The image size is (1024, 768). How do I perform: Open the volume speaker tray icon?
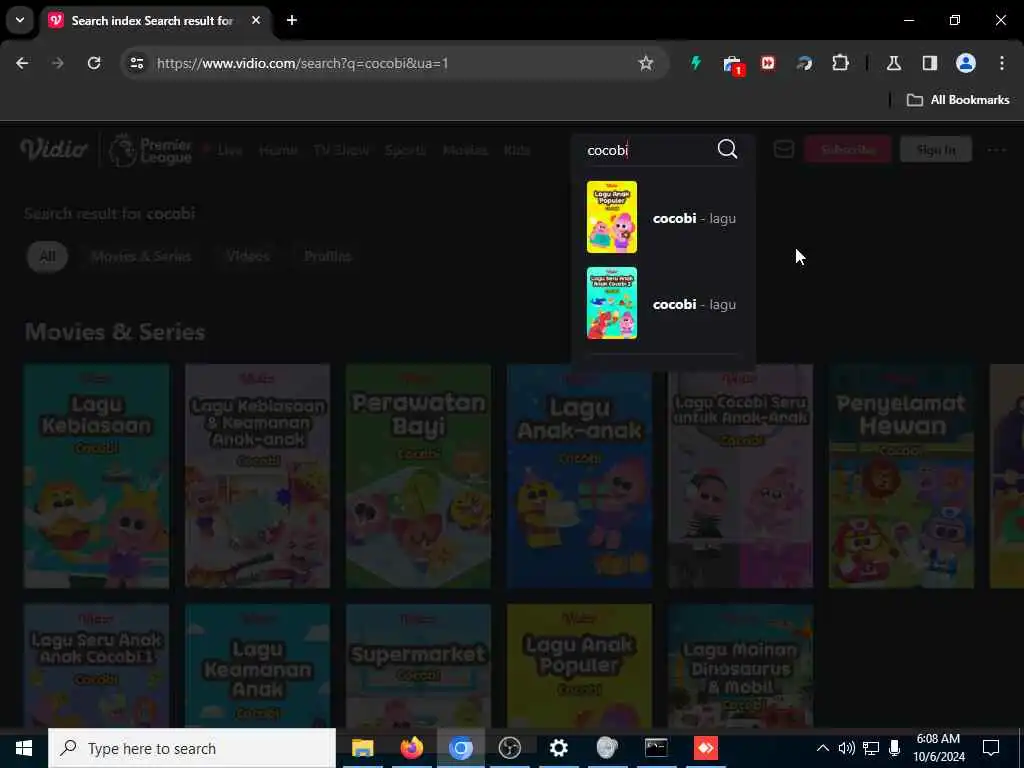pos(846,748)
